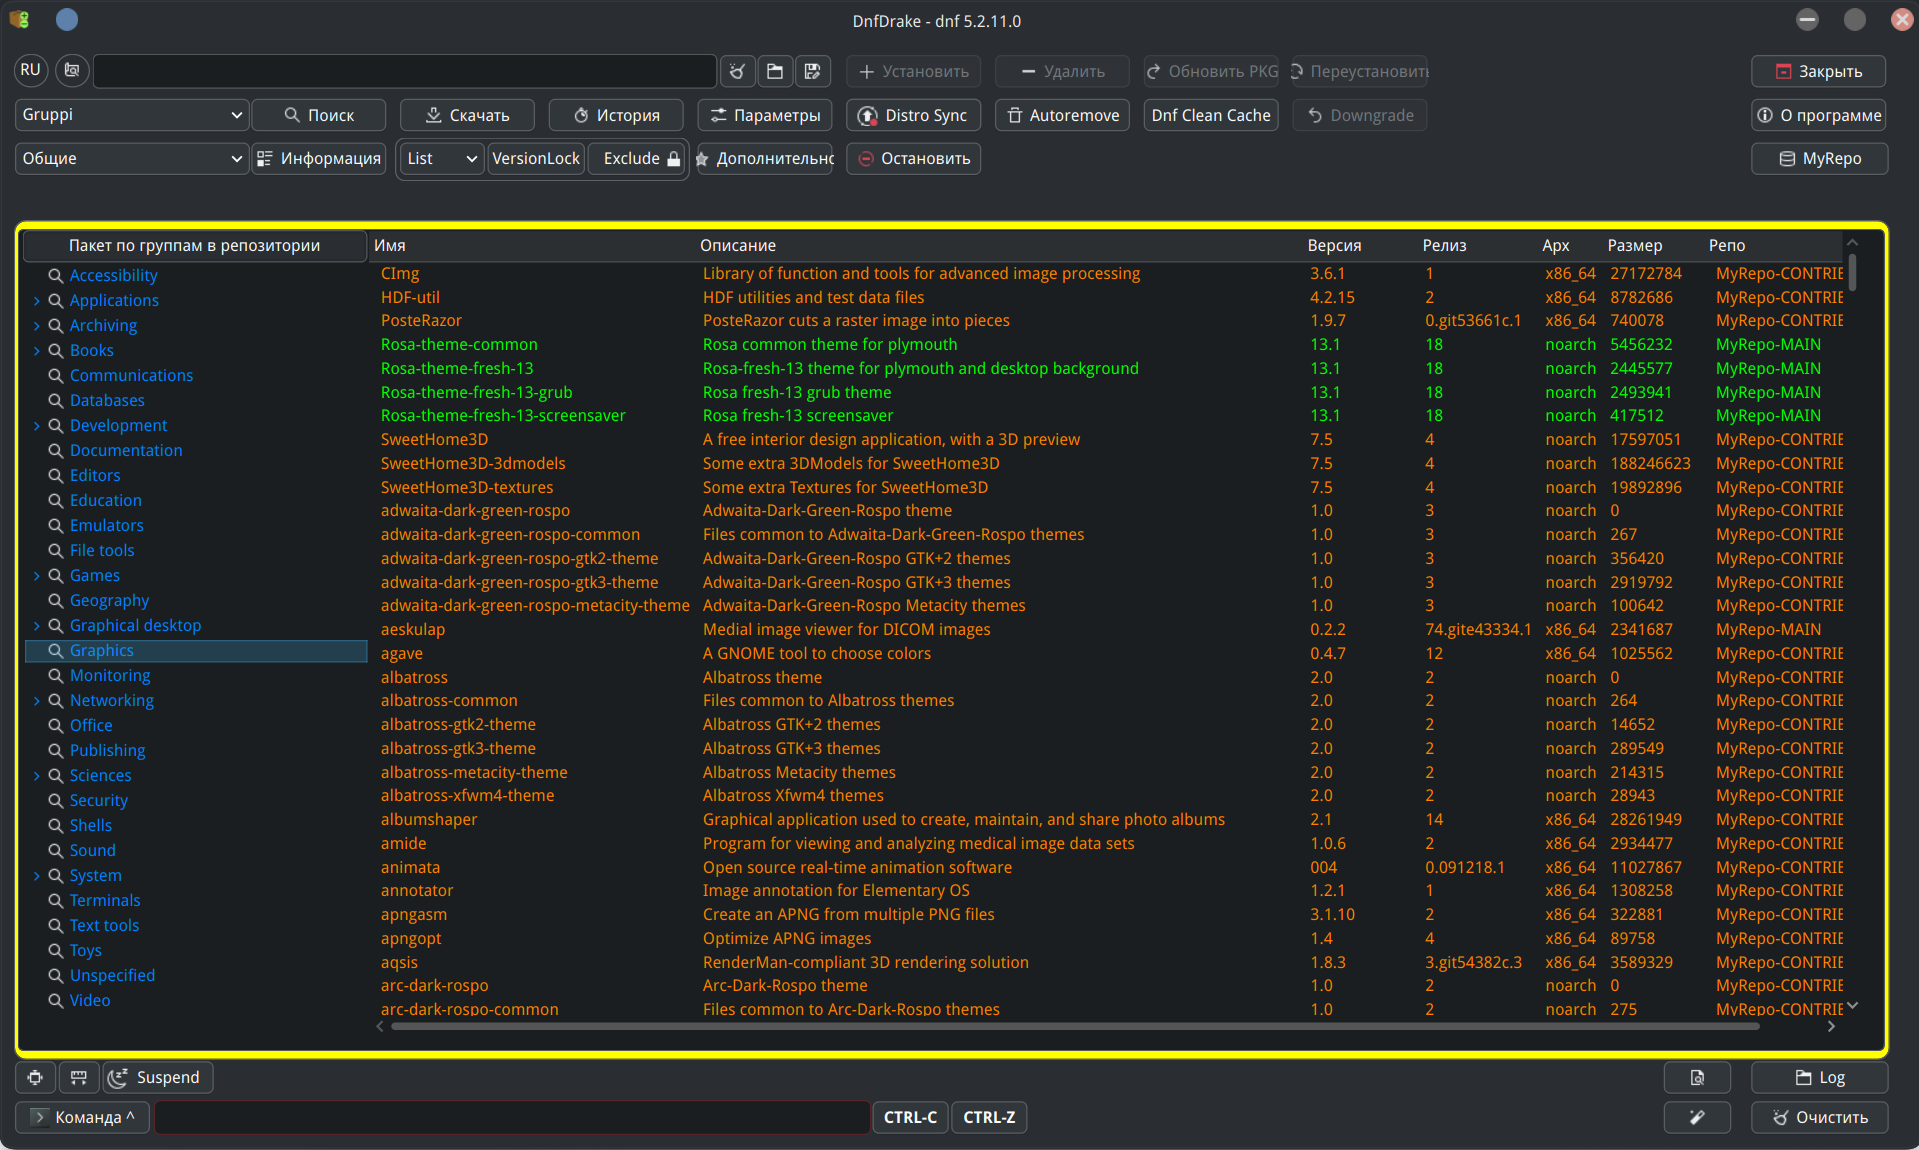1919x1150 pixels.
Task: Select the Sound category in the tree
Action: coord(92,850)
